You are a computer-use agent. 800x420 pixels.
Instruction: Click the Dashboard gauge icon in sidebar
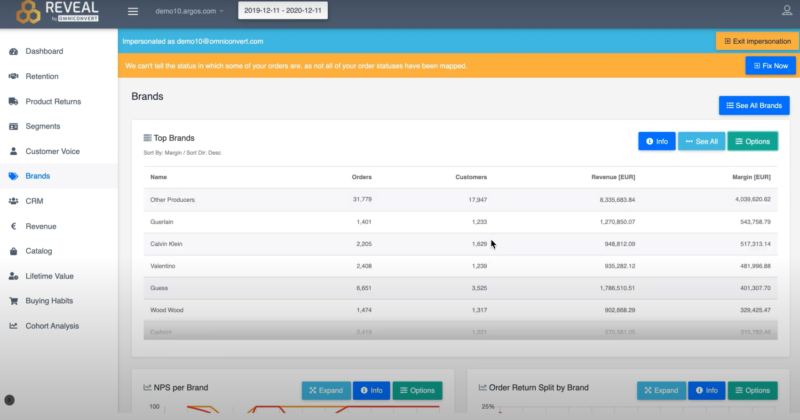[x=13, y=52]
